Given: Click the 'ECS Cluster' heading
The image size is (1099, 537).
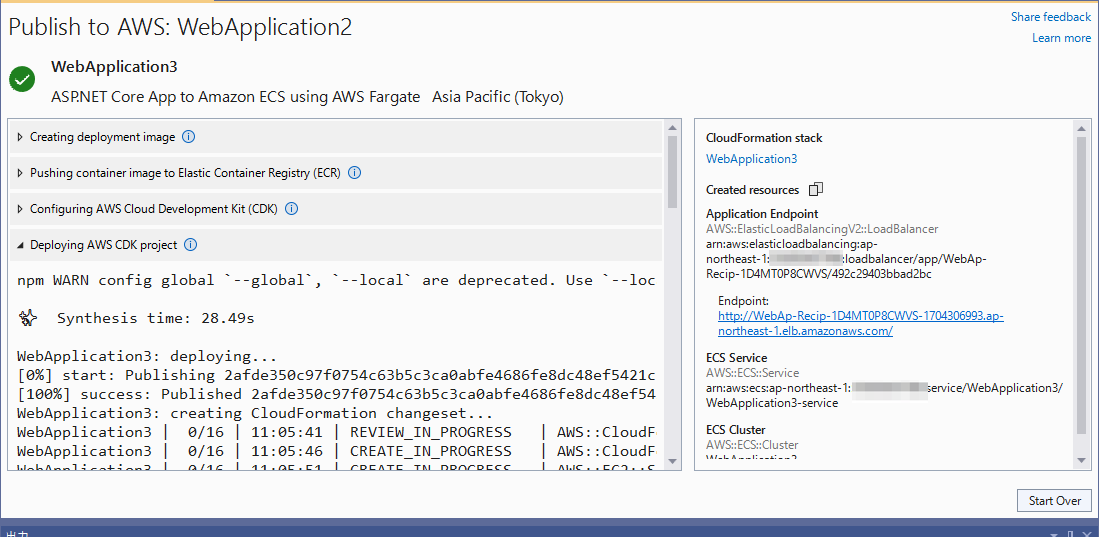Looking at the screenshot, I should [x=735, y=430].
